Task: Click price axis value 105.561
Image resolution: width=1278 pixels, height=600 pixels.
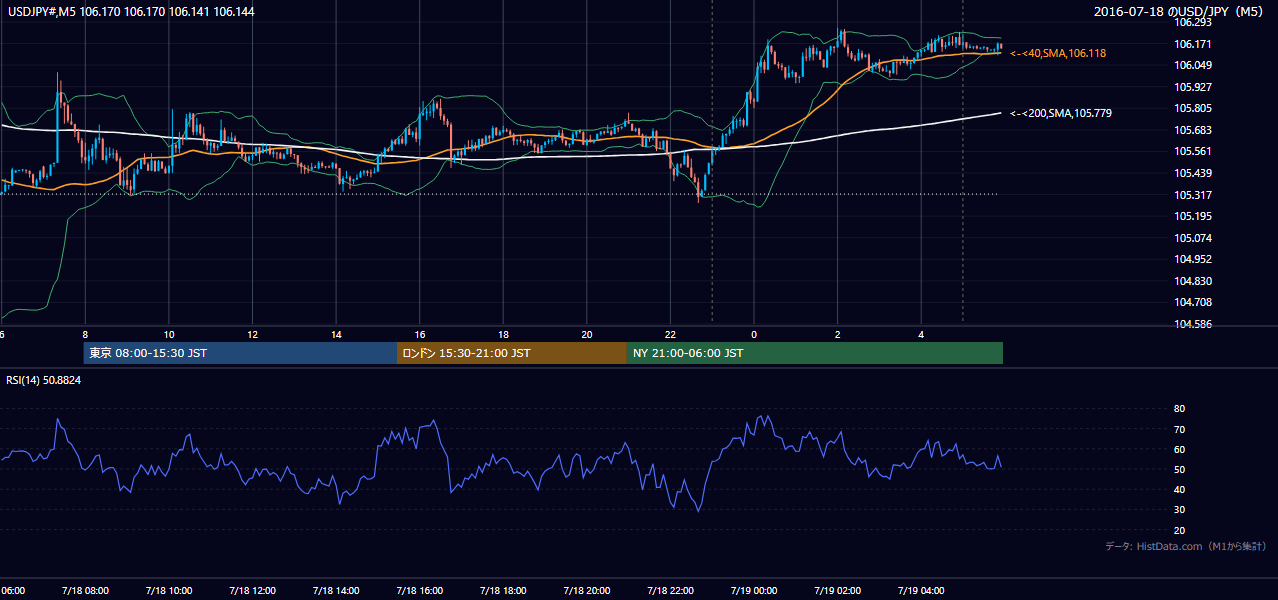Action: coord(1194,151)
